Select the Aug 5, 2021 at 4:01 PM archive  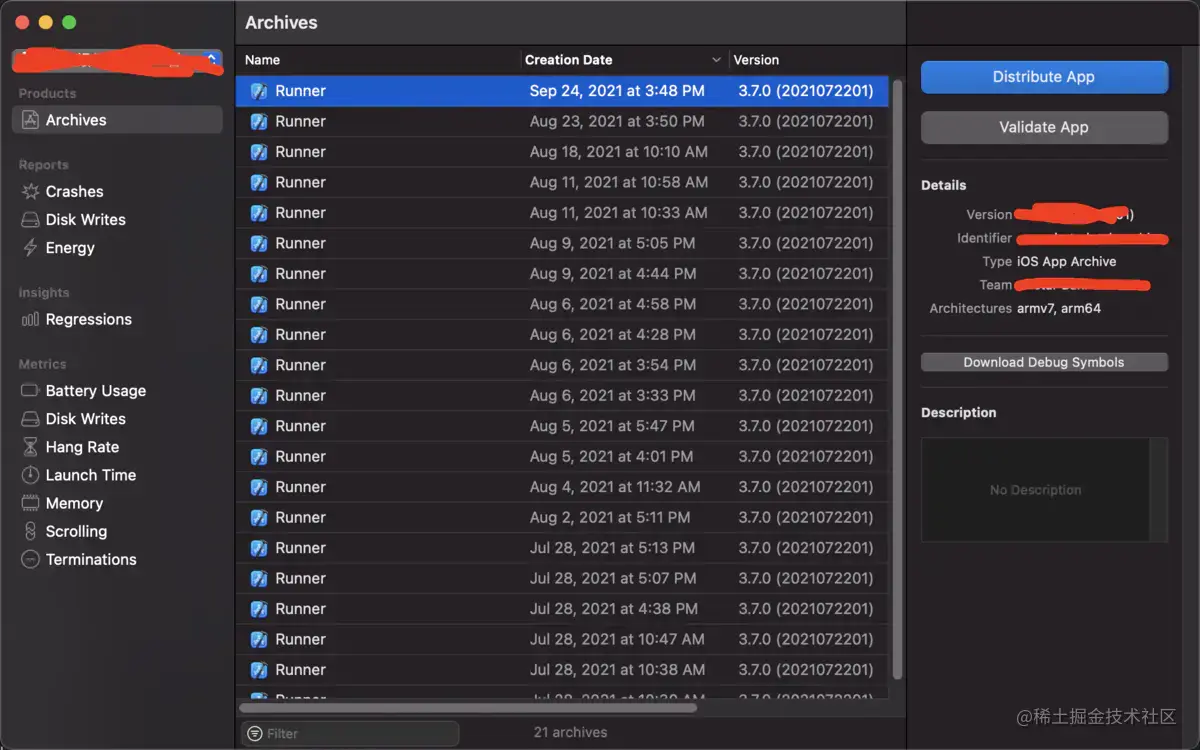pos(562,457)
